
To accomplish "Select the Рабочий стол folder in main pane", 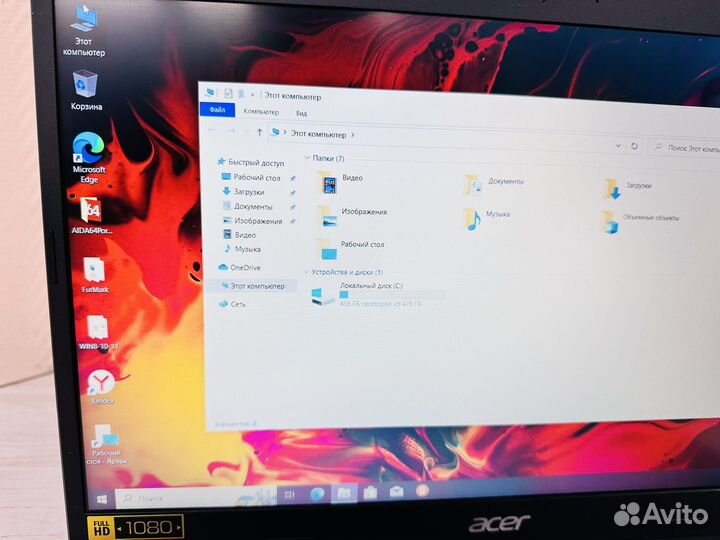I will point(351,249).
